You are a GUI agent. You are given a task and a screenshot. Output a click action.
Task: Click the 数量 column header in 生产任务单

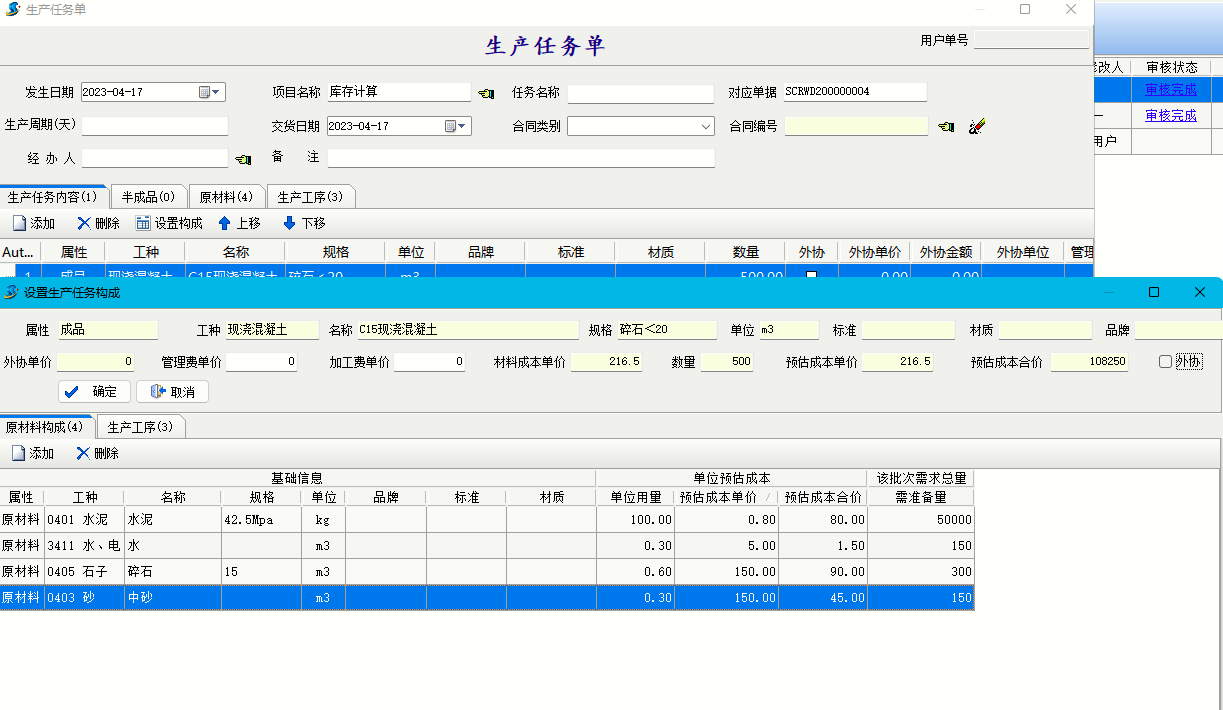(745, 252)
